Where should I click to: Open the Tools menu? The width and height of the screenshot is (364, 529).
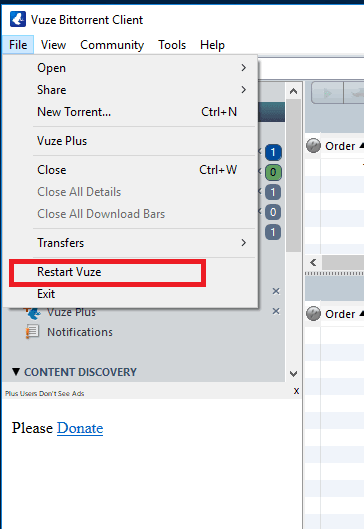click(172, 45)
